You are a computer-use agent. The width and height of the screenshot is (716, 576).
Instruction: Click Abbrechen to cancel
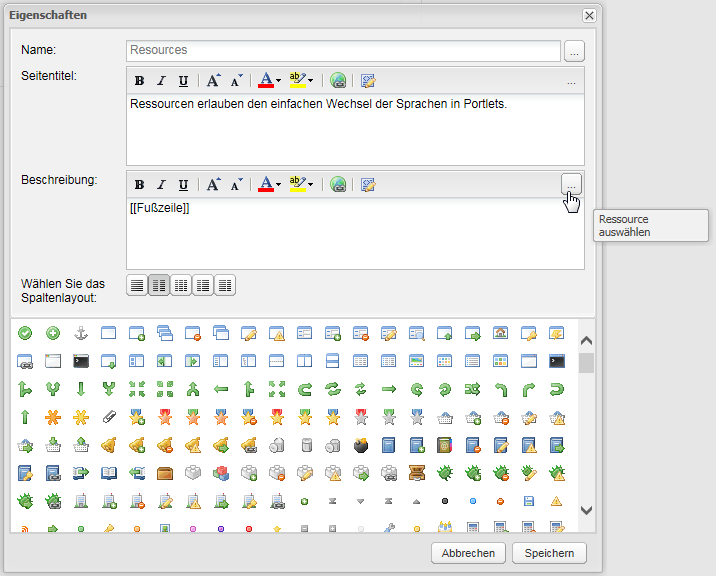point(468,553)
